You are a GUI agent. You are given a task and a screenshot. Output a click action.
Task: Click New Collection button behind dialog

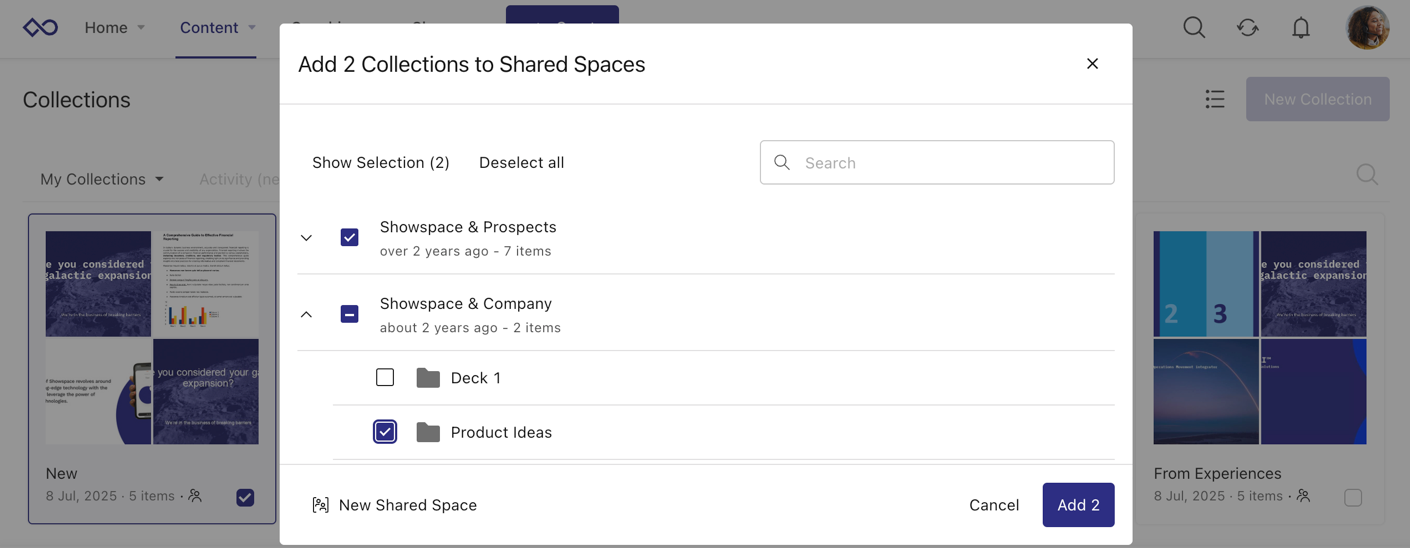coord(1317,99)
